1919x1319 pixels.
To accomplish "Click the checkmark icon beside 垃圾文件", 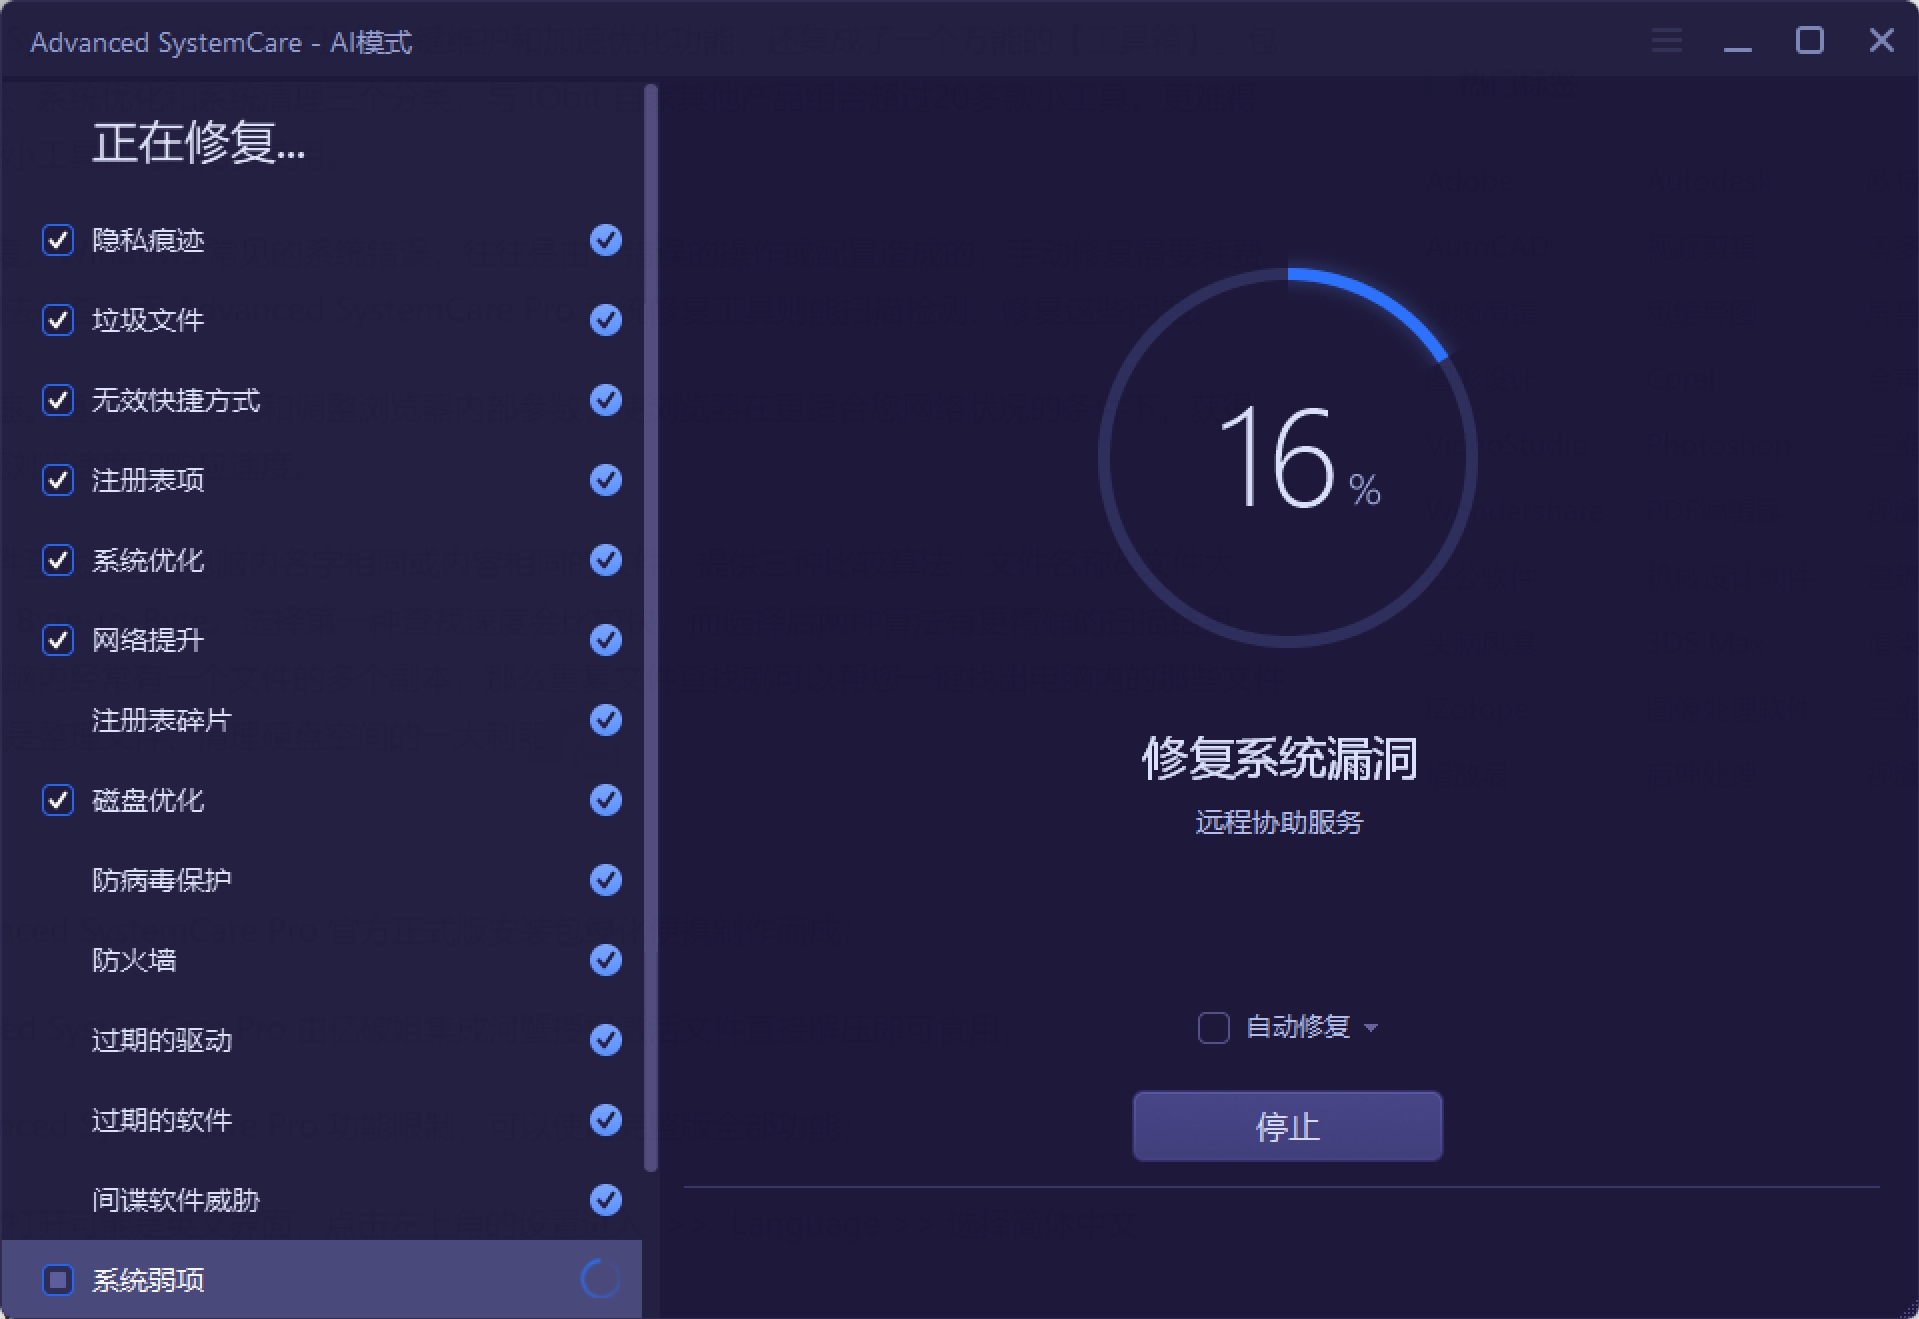I will 604,320.
